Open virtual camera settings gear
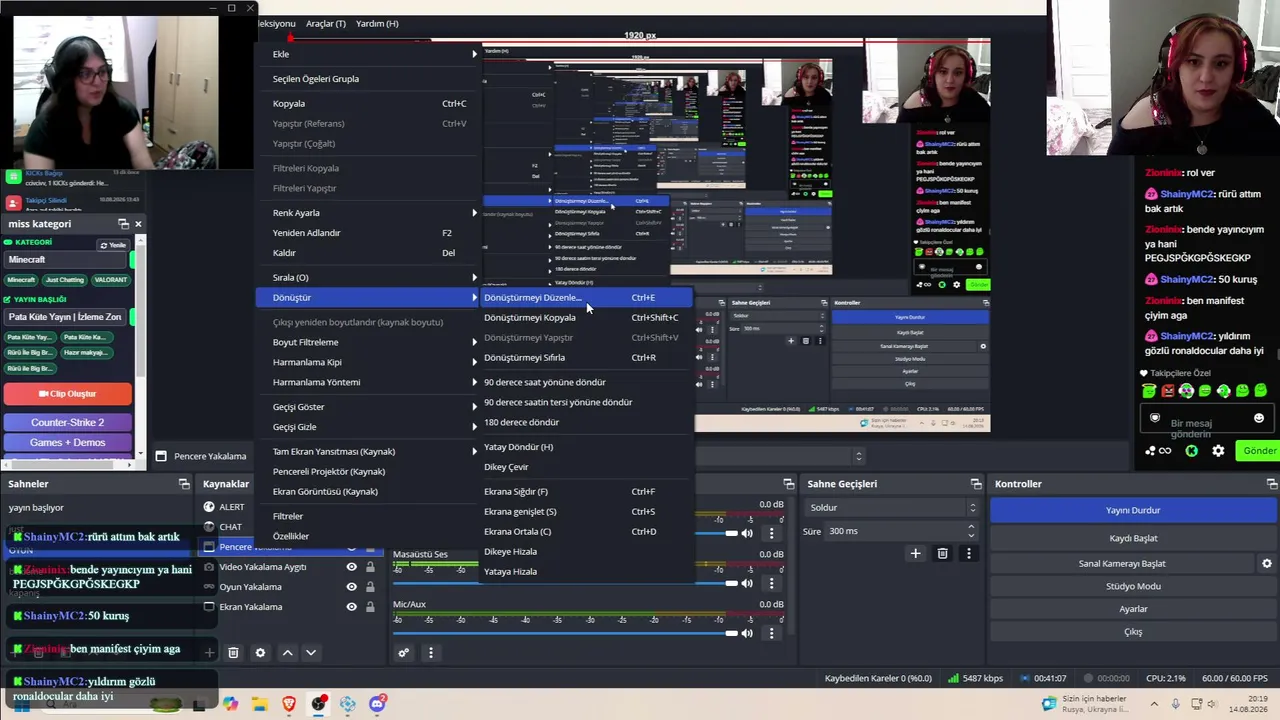This screenshot has height=720, width=1280. [x=1267, y=564]
